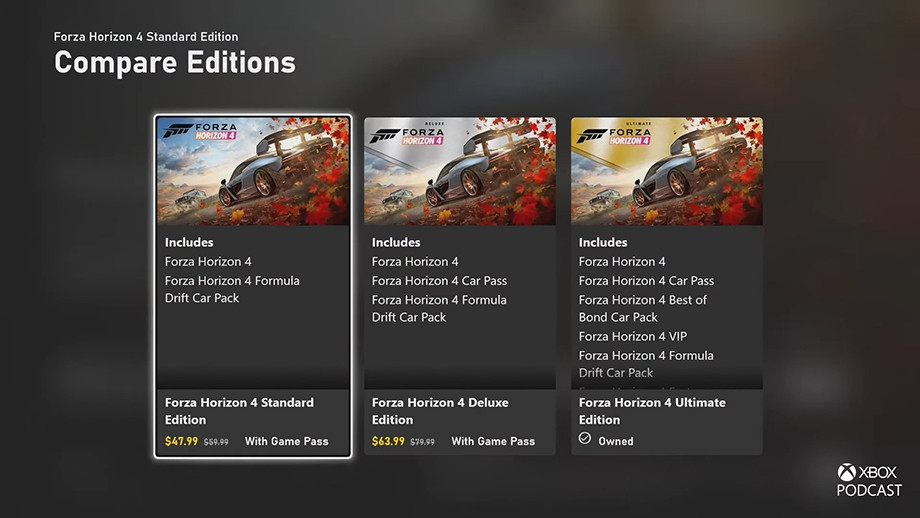Open the Deluxe Edition cover art
This screenshot has width=920, height=518.
[x=460, y=171]
